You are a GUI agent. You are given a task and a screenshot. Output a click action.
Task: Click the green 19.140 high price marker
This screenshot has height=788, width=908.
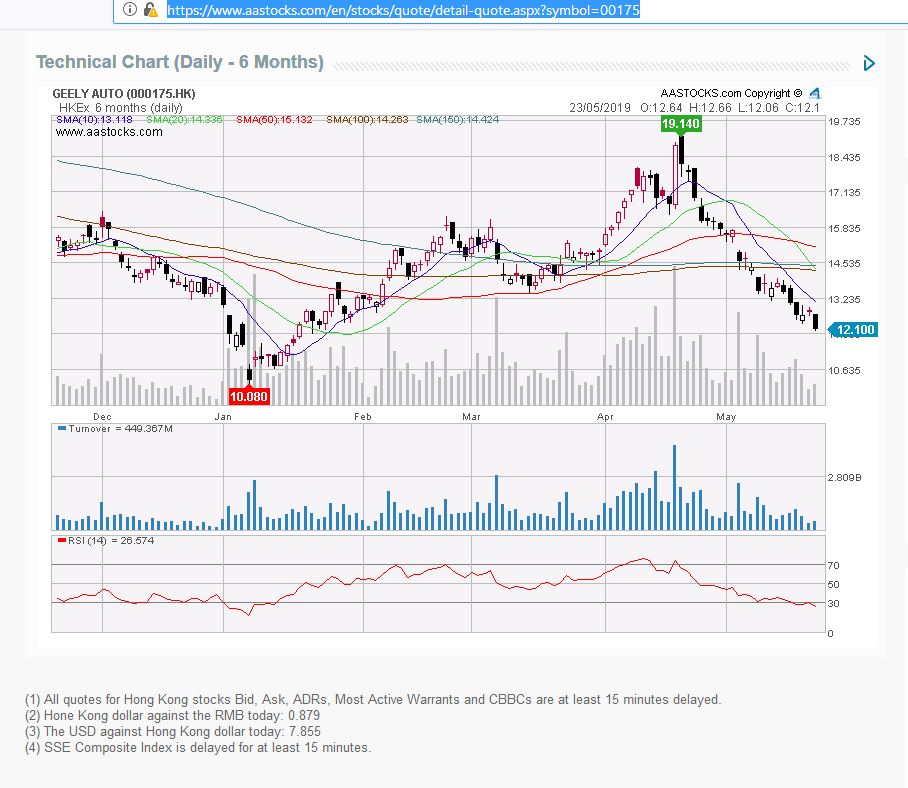point(681,124)
